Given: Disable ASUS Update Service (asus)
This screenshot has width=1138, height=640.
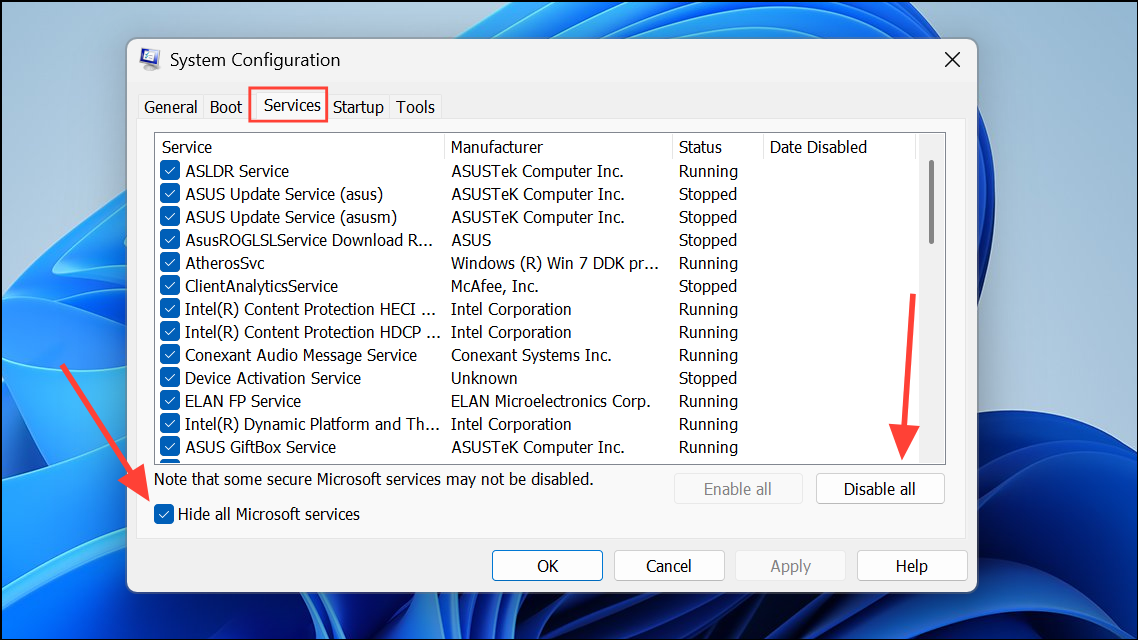Looking at the screenshot, I should (169, 194).
